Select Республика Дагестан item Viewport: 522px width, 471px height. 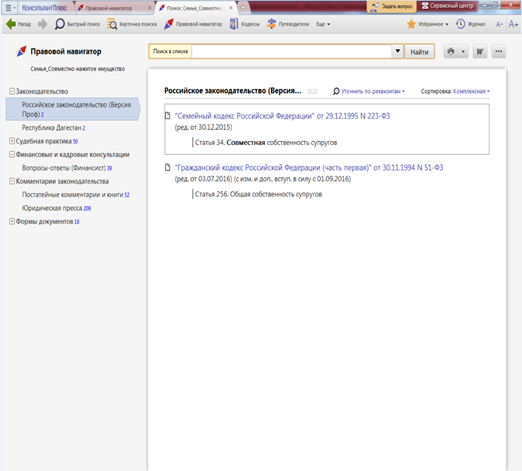coord(53,128)
